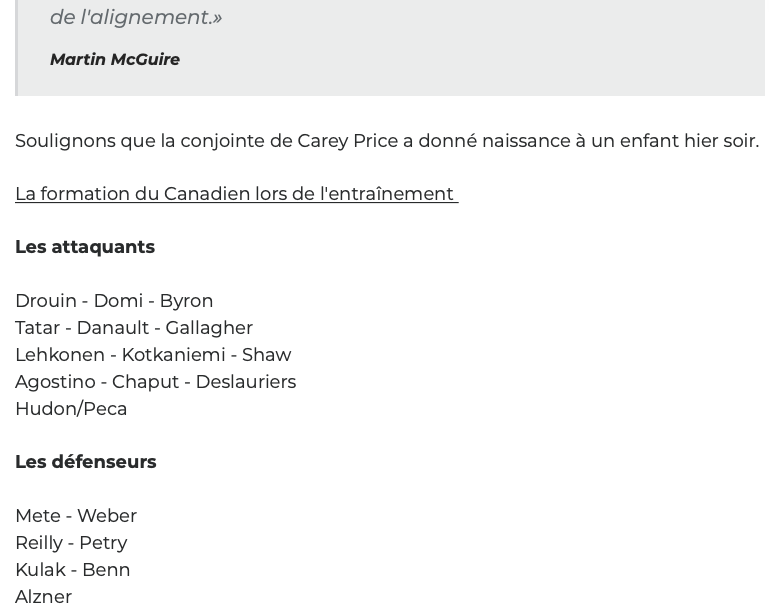Click the Lehkonen - Kotkaniemi - Shaw line
This screenshot has height=614, width=769.
[x=153, y=355]
